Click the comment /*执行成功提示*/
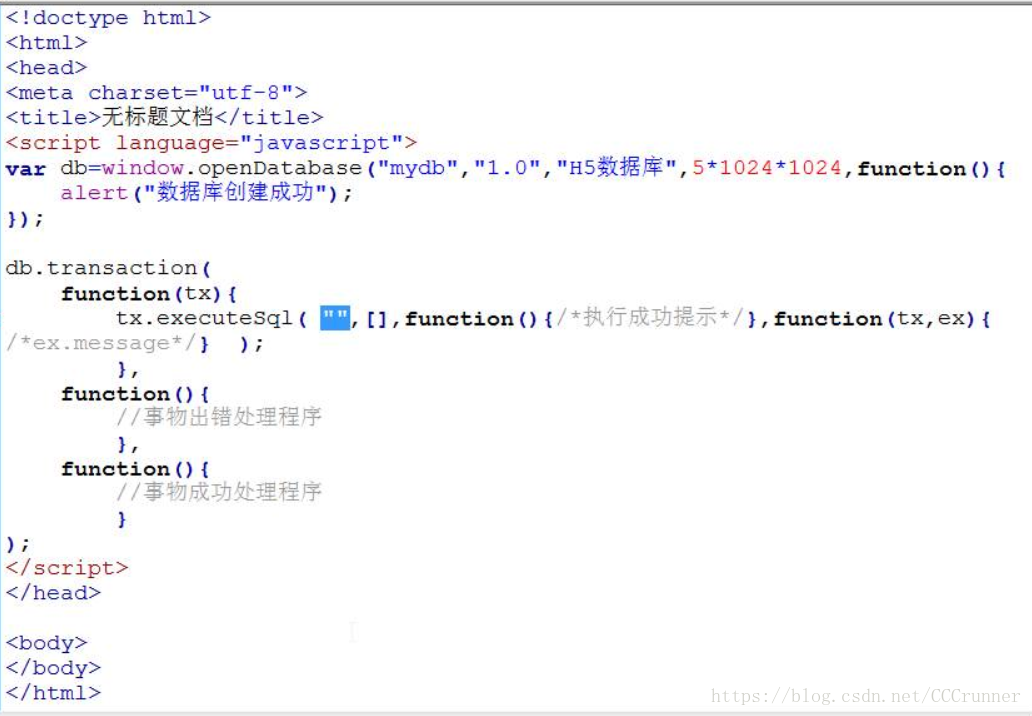Screen dimensions: 1032x716 tap(651, 317)
